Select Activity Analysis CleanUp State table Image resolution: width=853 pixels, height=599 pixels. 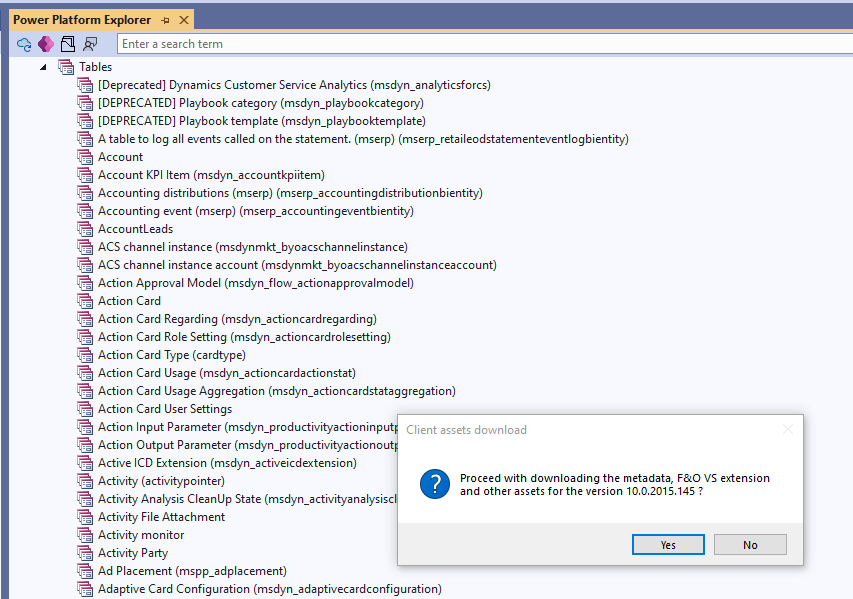point(248,499)
